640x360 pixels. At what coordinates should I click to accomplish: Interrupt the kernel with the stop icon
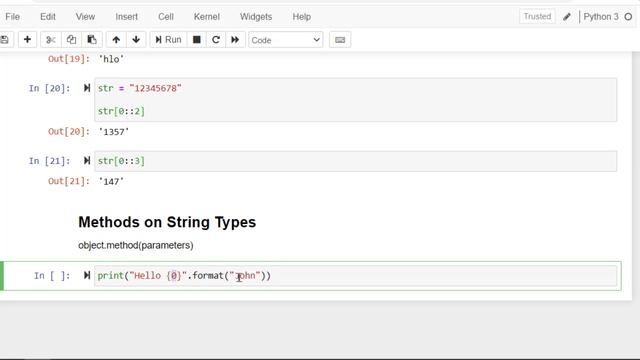(x=197, y=40)
